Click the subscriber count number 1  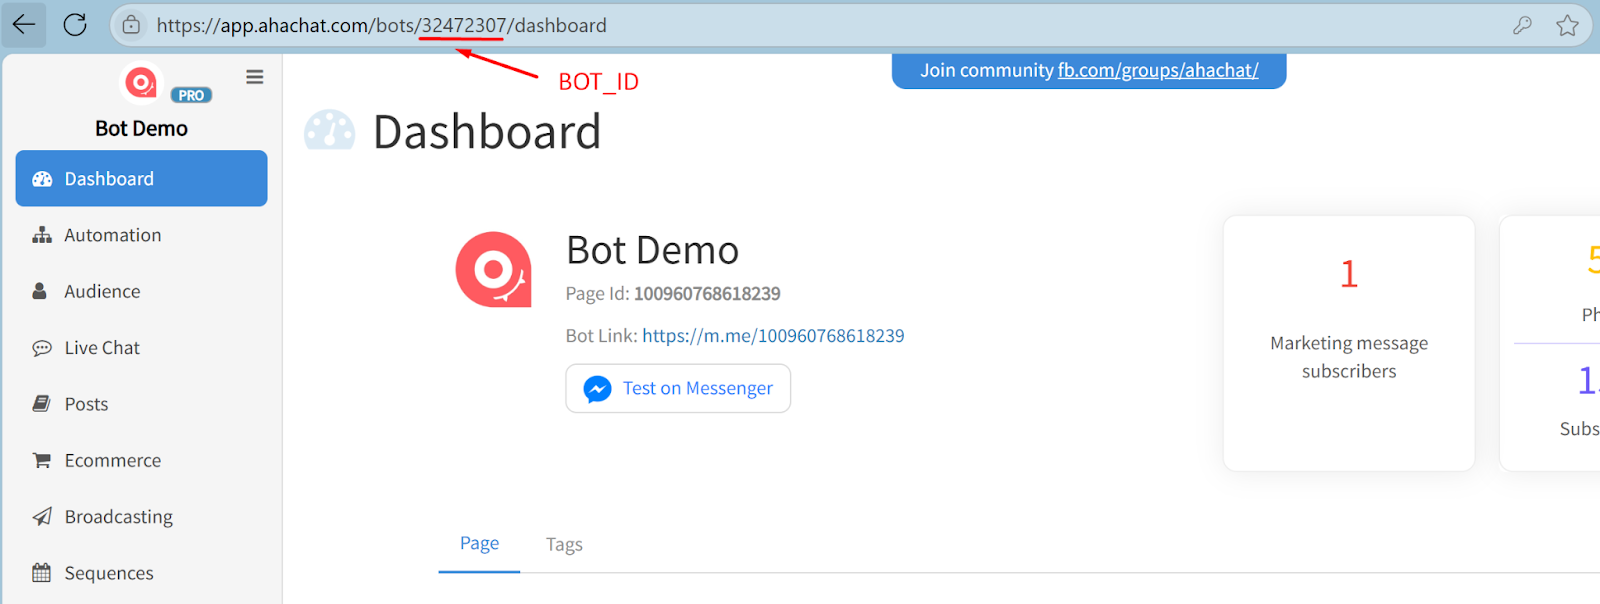click(1349, 274)
